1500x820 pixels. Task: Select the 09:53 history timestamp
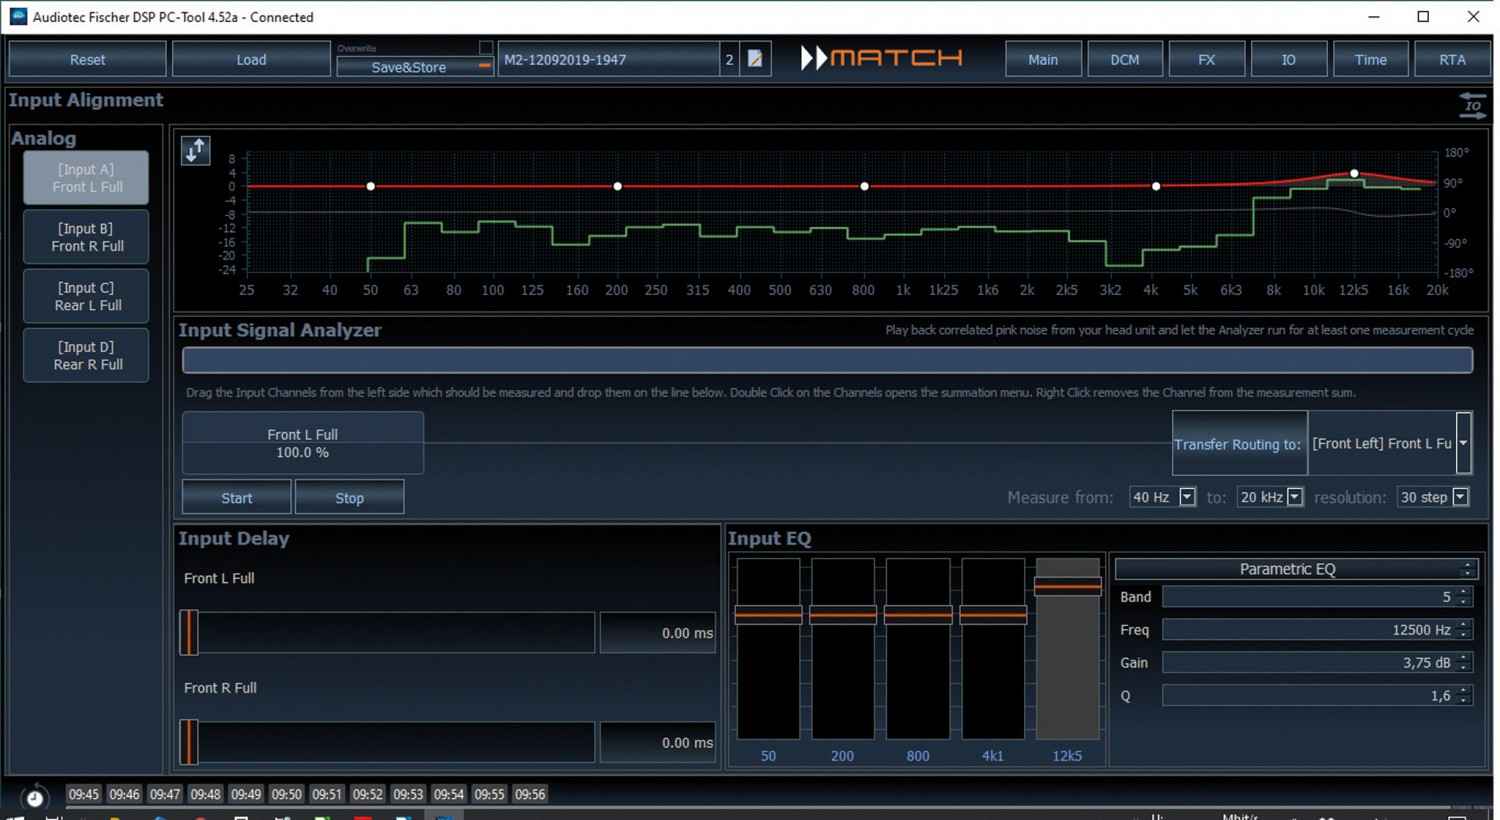click(x=408, y=794)
